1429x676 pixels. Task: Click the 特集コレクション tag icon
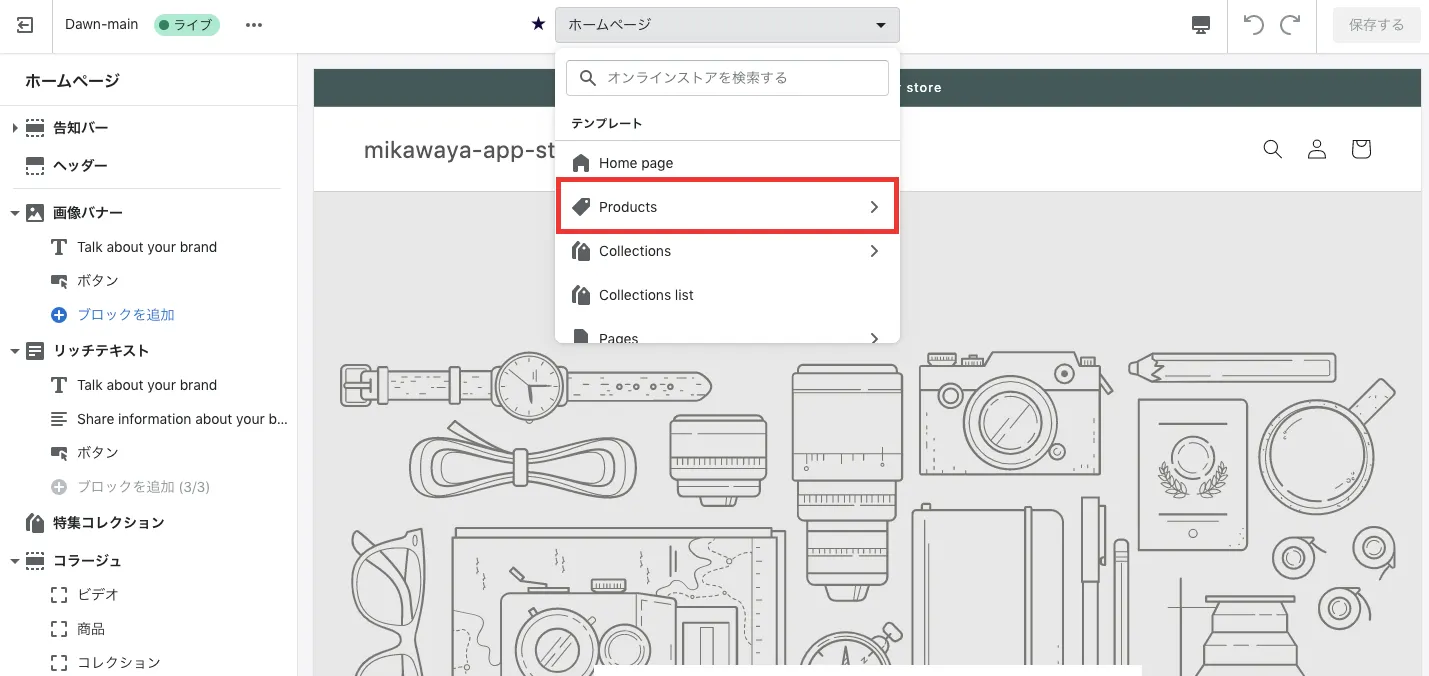pos(35,523)
